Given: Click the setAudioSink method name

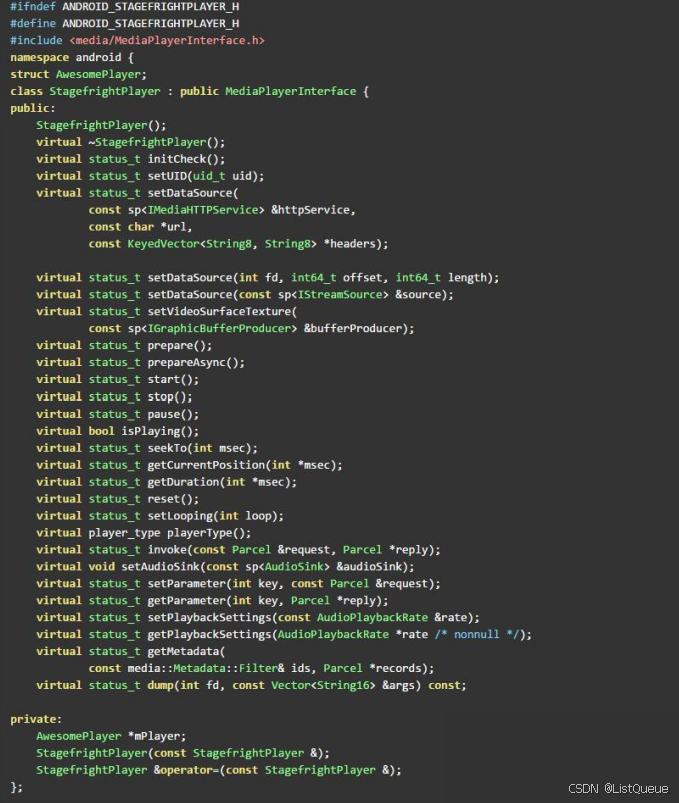Looking at the screenshot, I should point(160,566).
